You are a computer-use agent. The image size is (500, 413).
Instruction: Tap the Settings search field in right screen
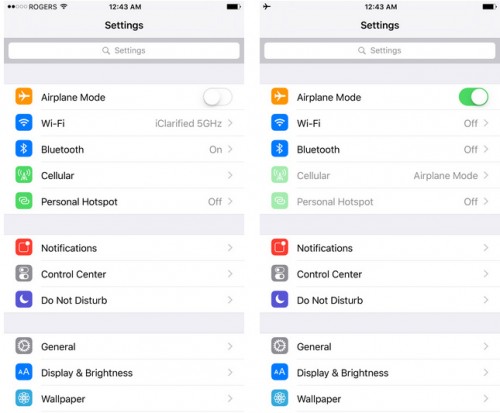click(380, 51)
